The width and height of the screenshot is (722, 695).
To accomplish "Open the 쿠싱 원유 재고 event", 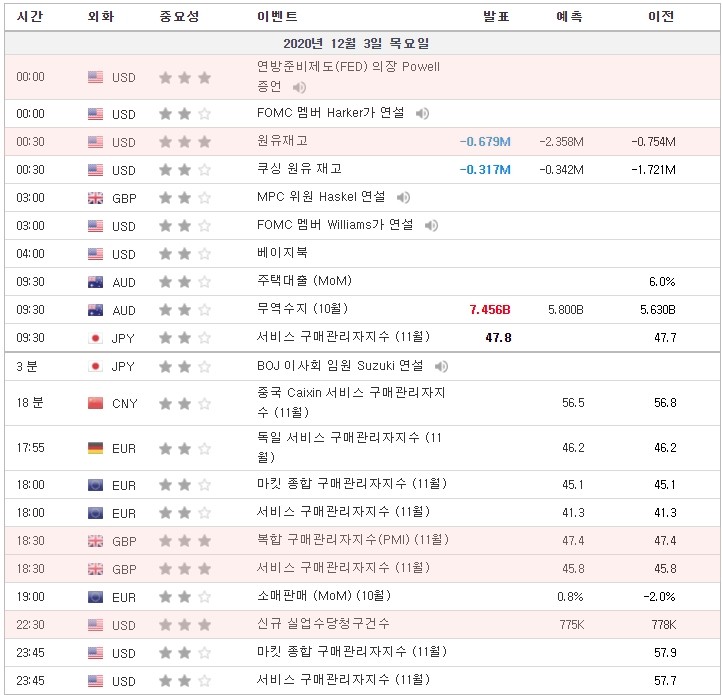I will pos(299,169).
